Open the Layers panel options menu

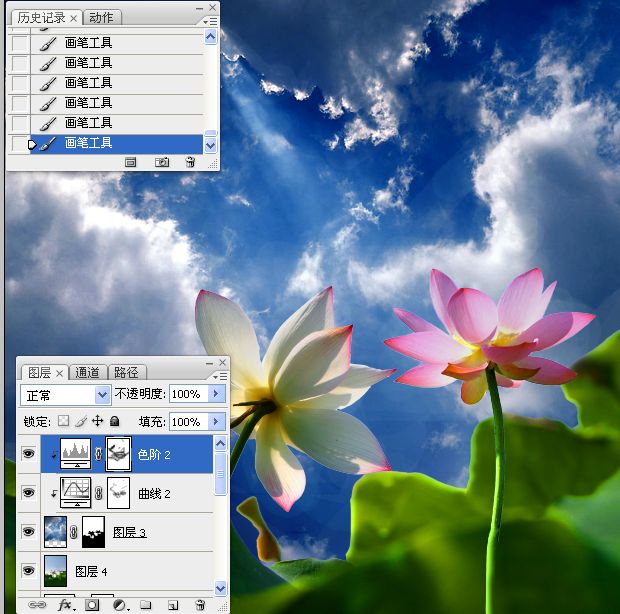click(220, 376)
